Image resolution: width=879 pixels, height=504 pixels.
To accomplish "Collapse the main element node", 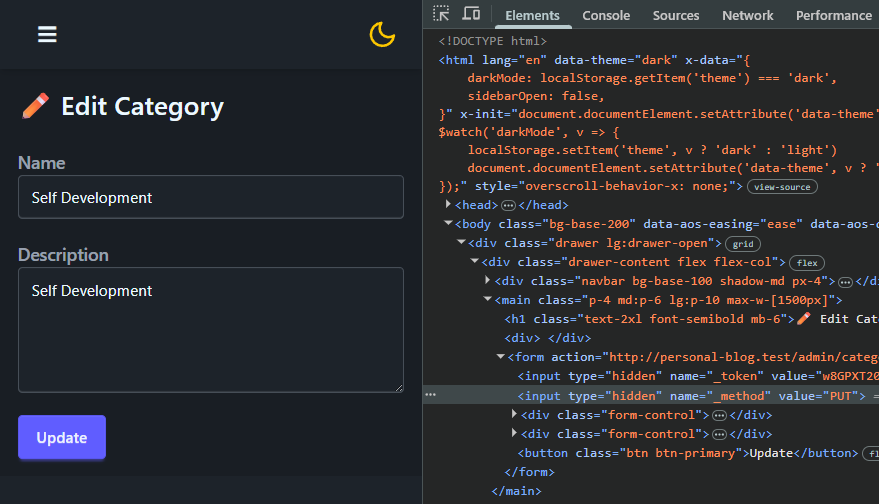I will click(487, 299).
